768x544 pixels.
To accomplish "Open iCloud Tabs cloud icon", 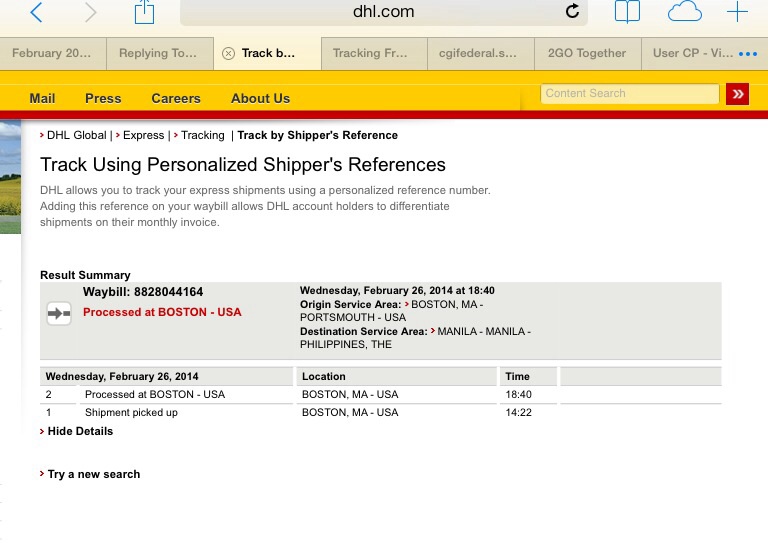I will click(685, 11).
